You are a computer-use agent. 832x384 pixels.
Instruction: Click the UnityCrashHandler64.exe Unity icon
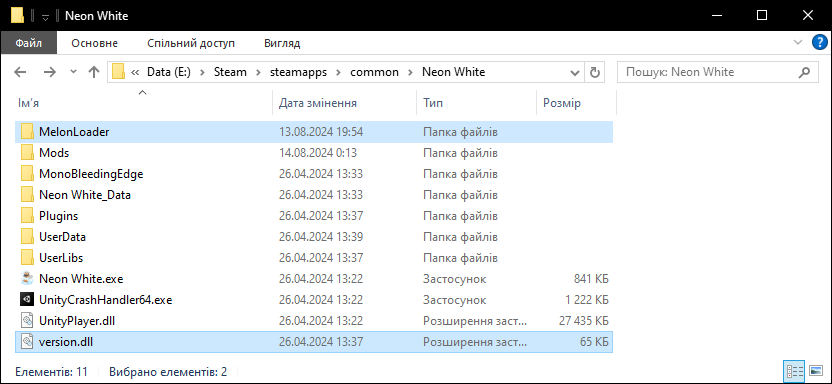[x=28, y=300]
